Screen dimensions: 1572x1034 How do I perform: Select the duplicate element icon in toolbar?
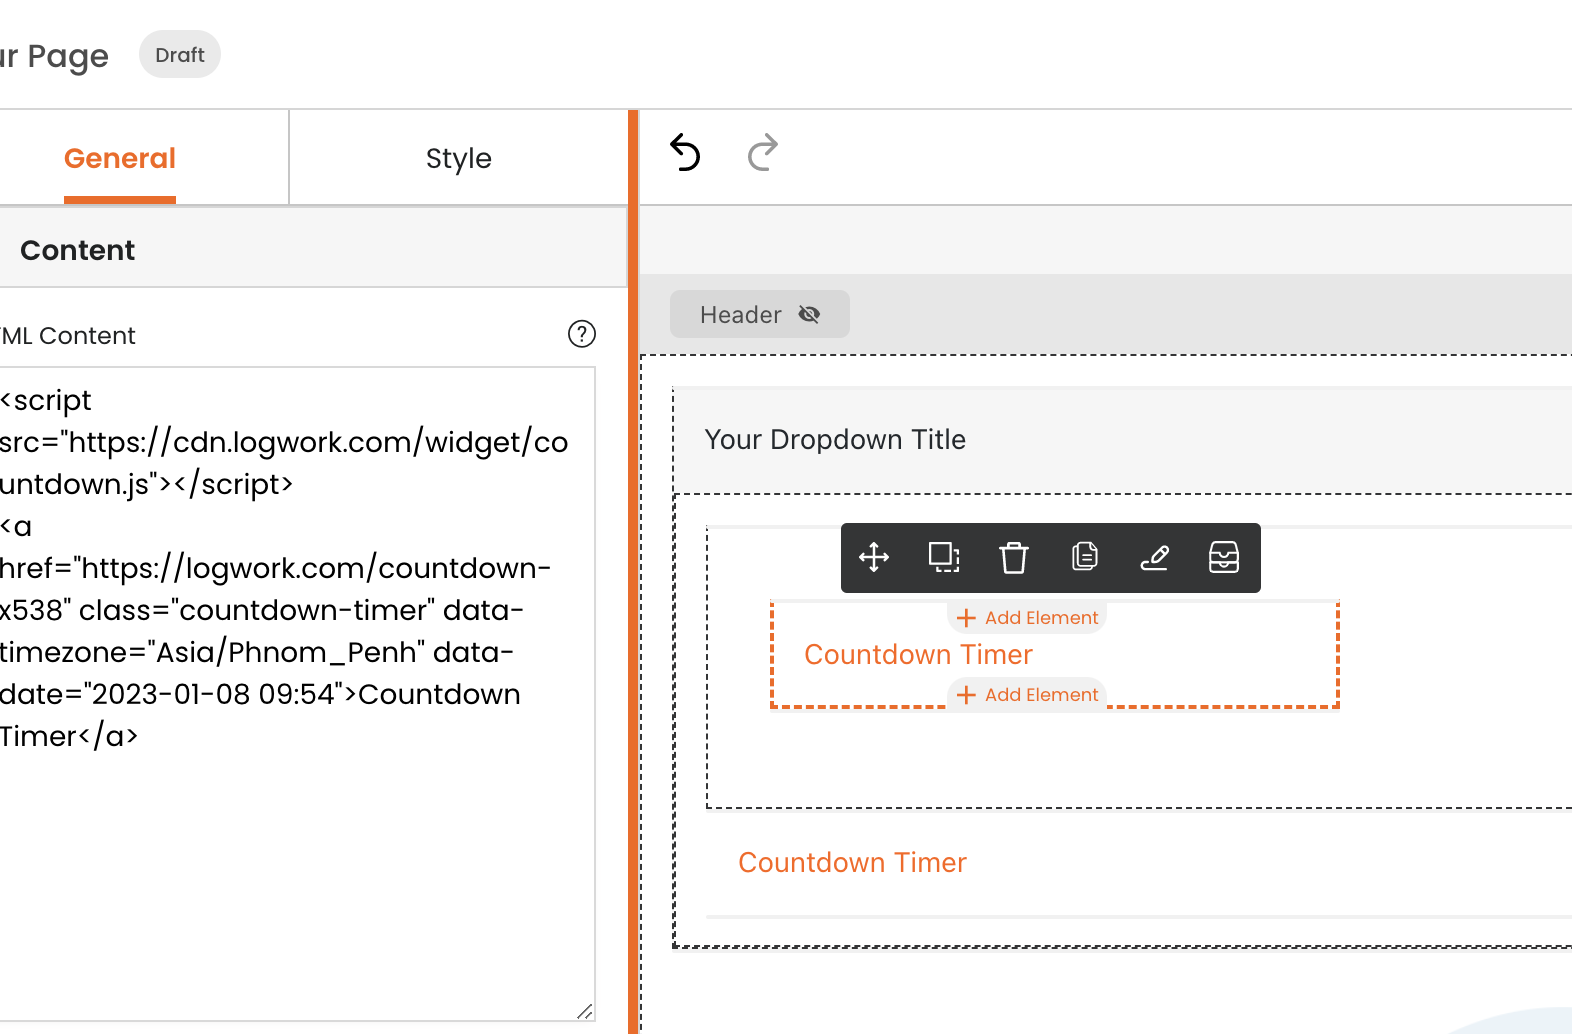(944, 557)
